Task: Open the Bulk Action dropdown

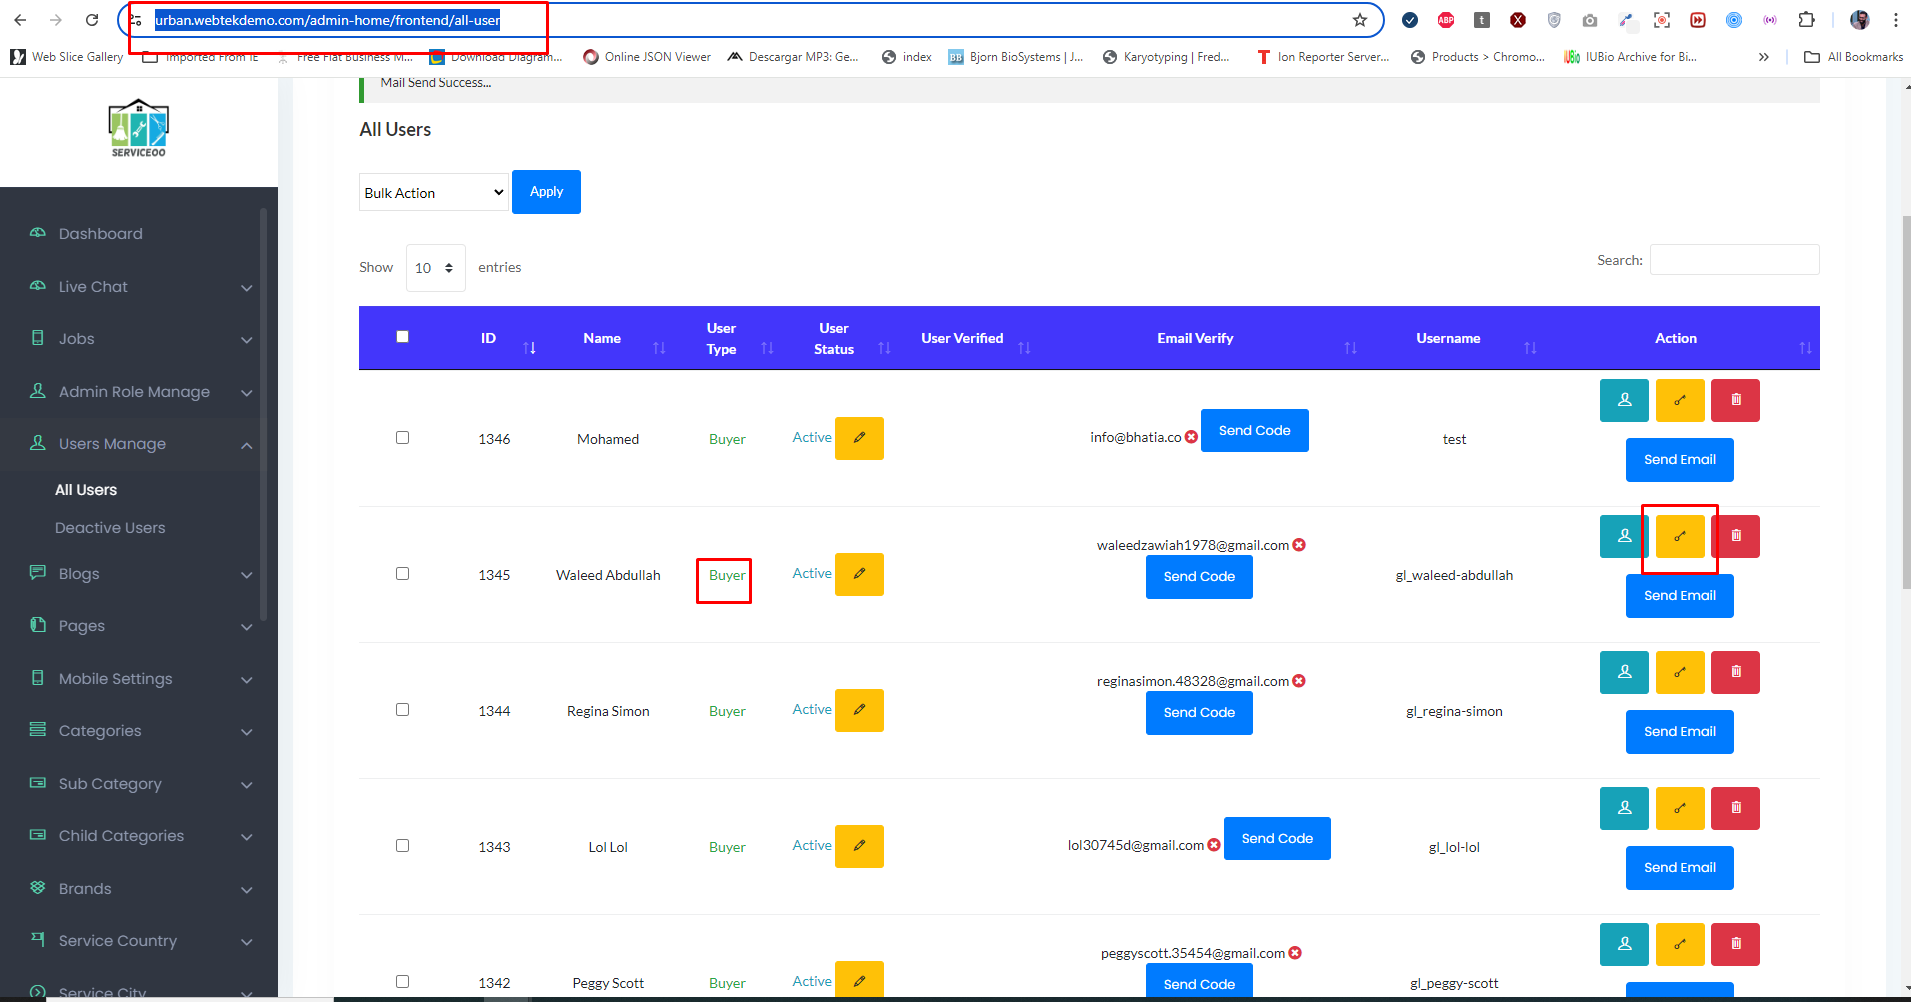Action: click(434, 193)
